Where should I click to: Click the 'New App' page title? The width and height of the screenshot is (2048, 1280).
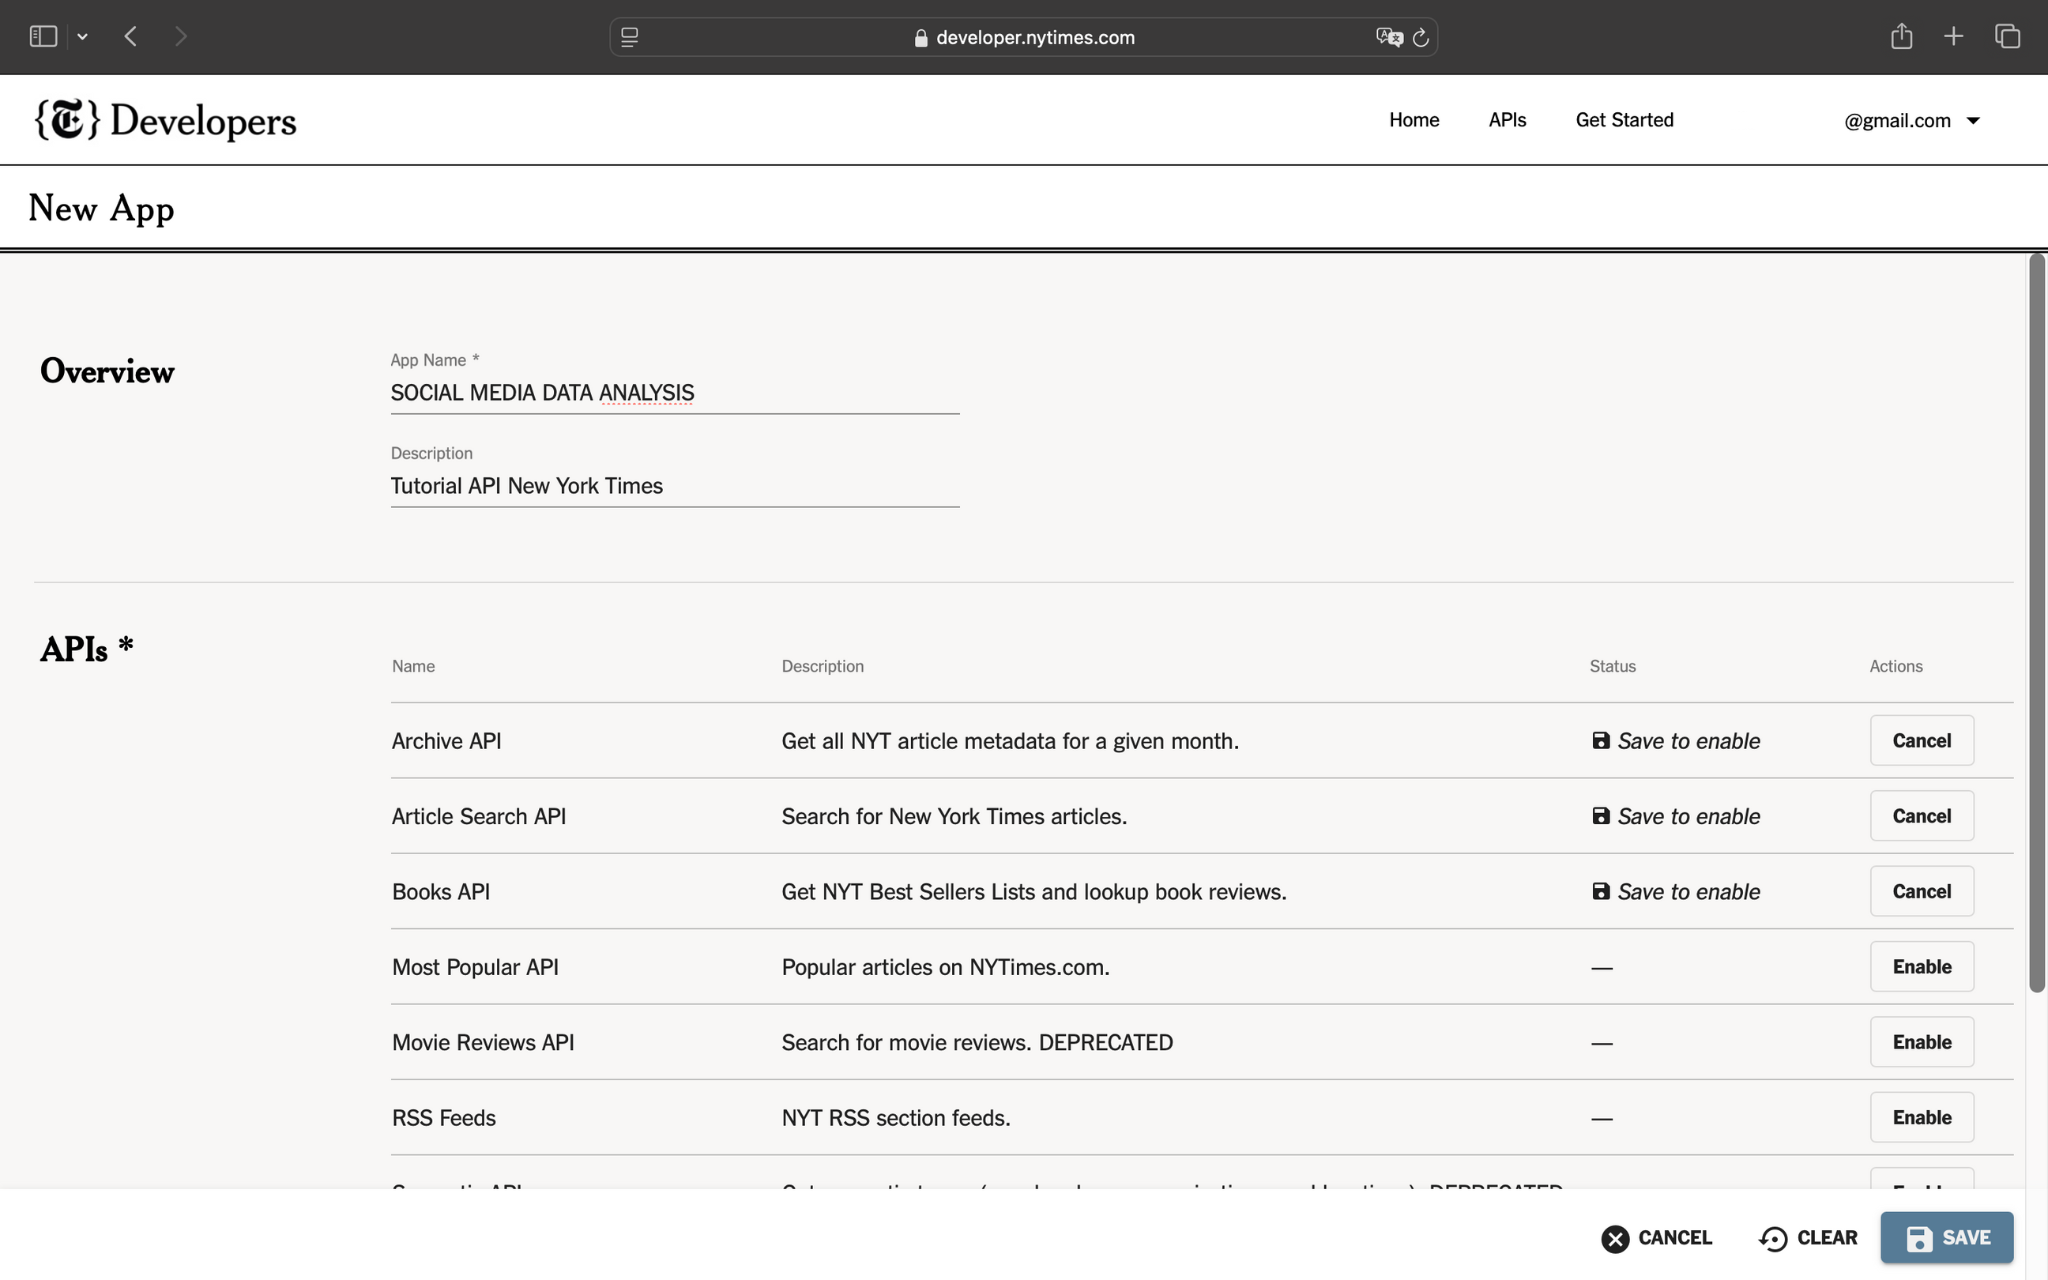(x=101, y=208)
